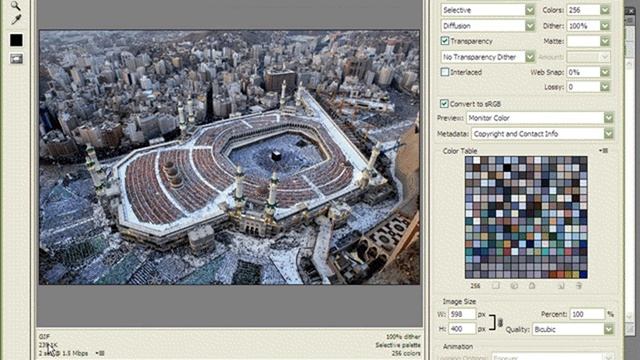The width and height of the screenshot is (640, 360).
Task: Click the 'Image Size' heading
Action: (x=459, y=301)
